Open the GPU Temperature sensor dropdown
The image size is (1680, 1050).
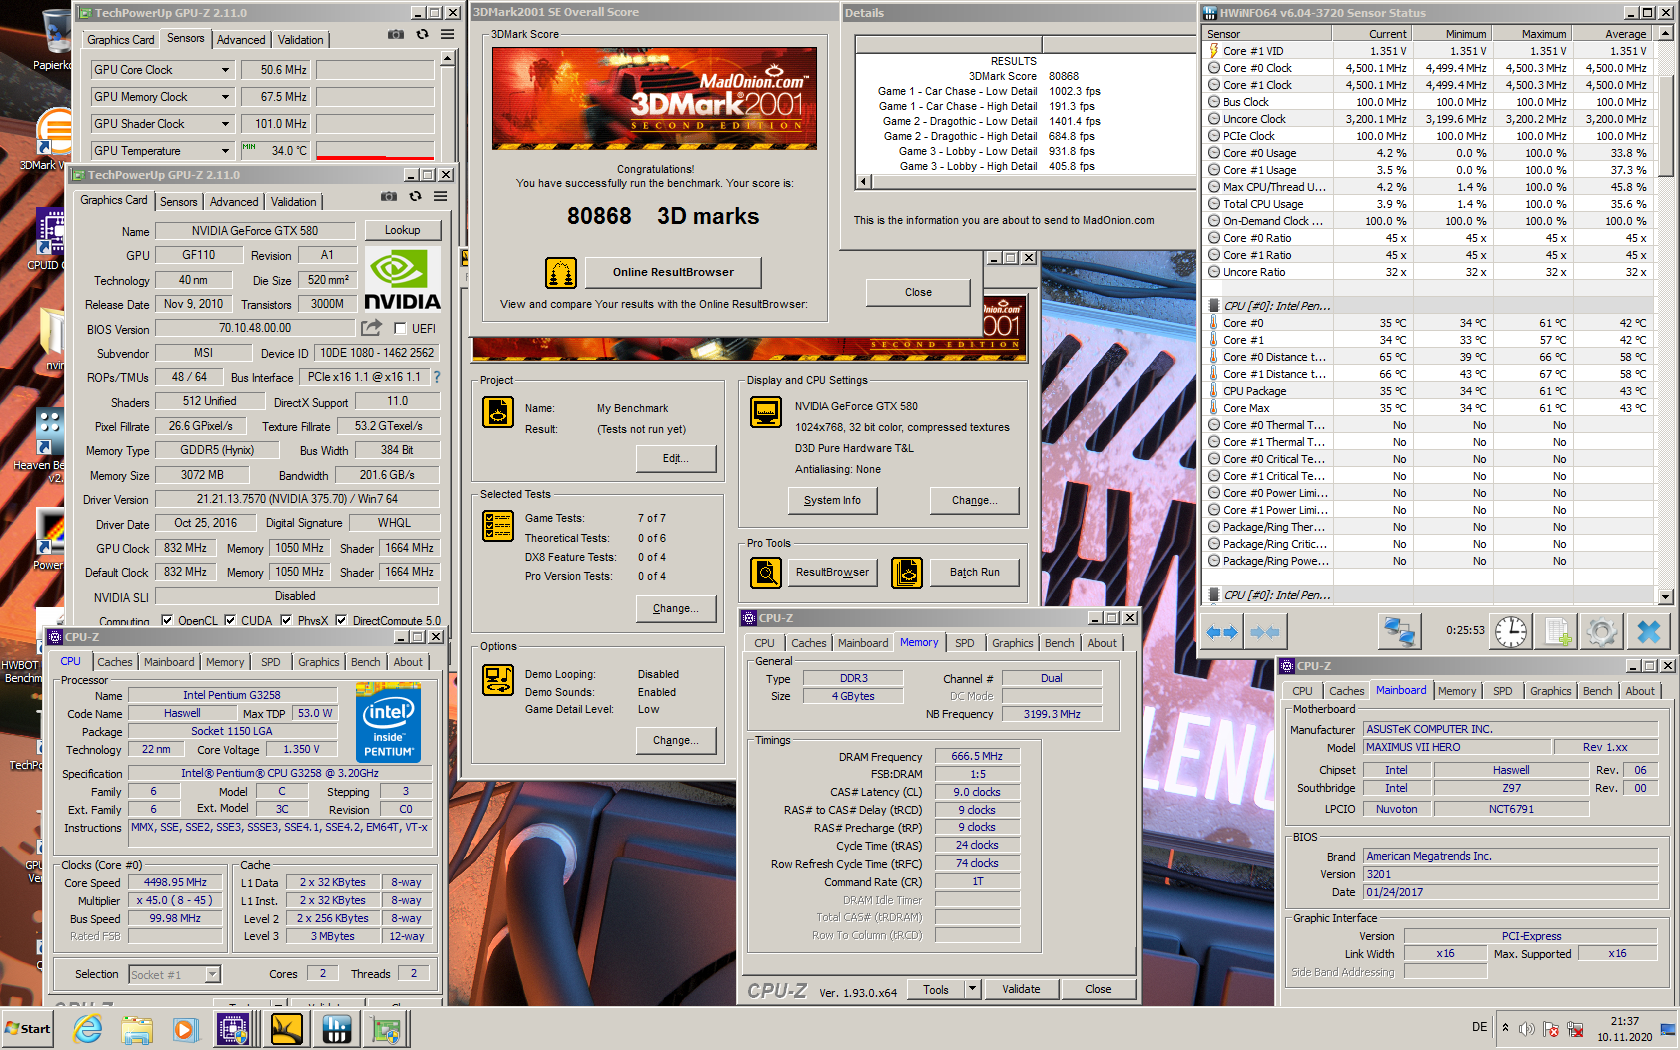(x=225, y=151)
